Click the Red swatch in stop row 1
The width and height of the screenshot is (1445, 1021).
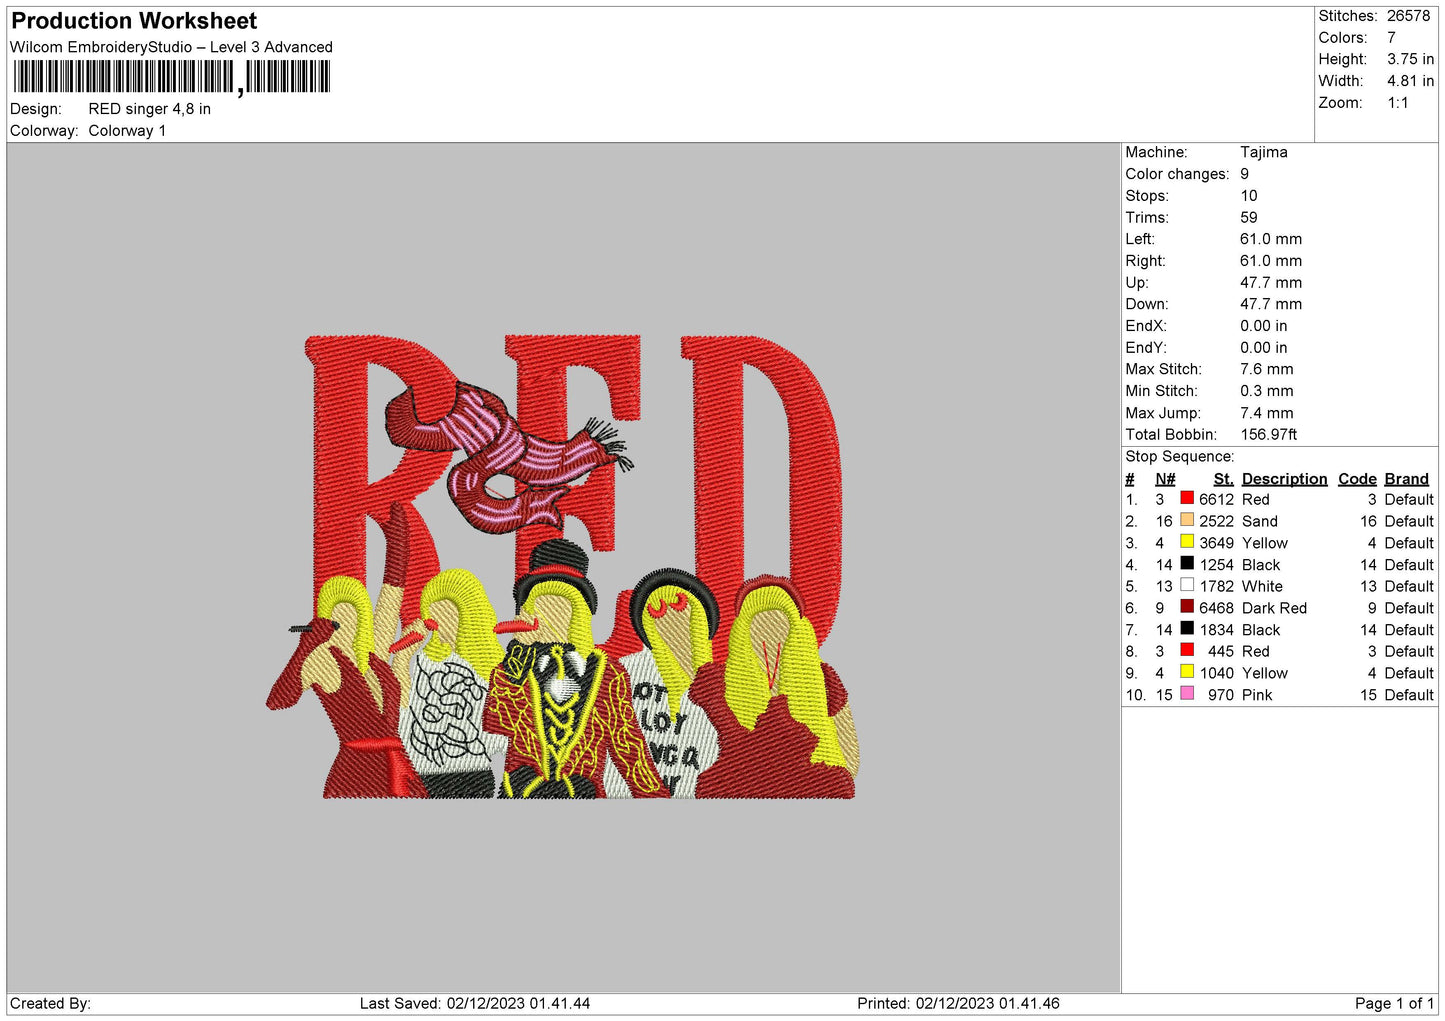click(x=1187, y=498)
